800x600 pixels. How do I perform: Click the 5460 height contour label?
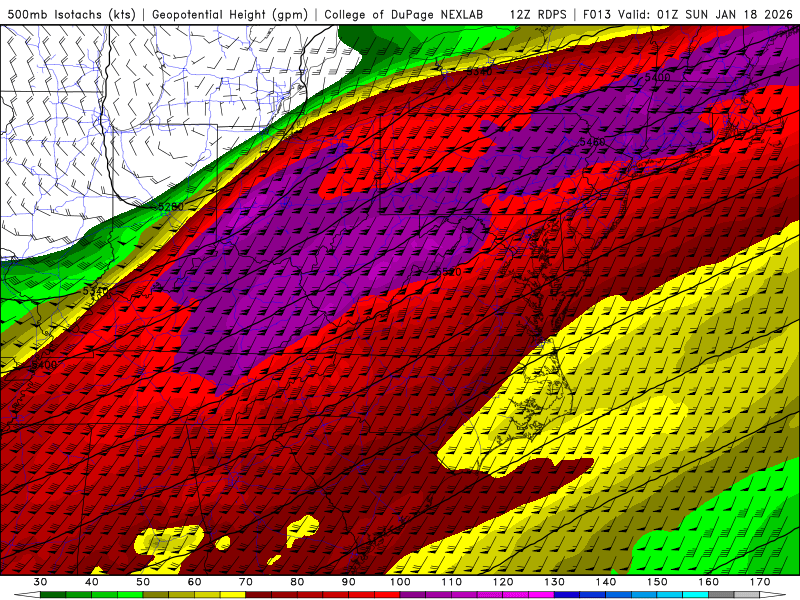point(592,141)
